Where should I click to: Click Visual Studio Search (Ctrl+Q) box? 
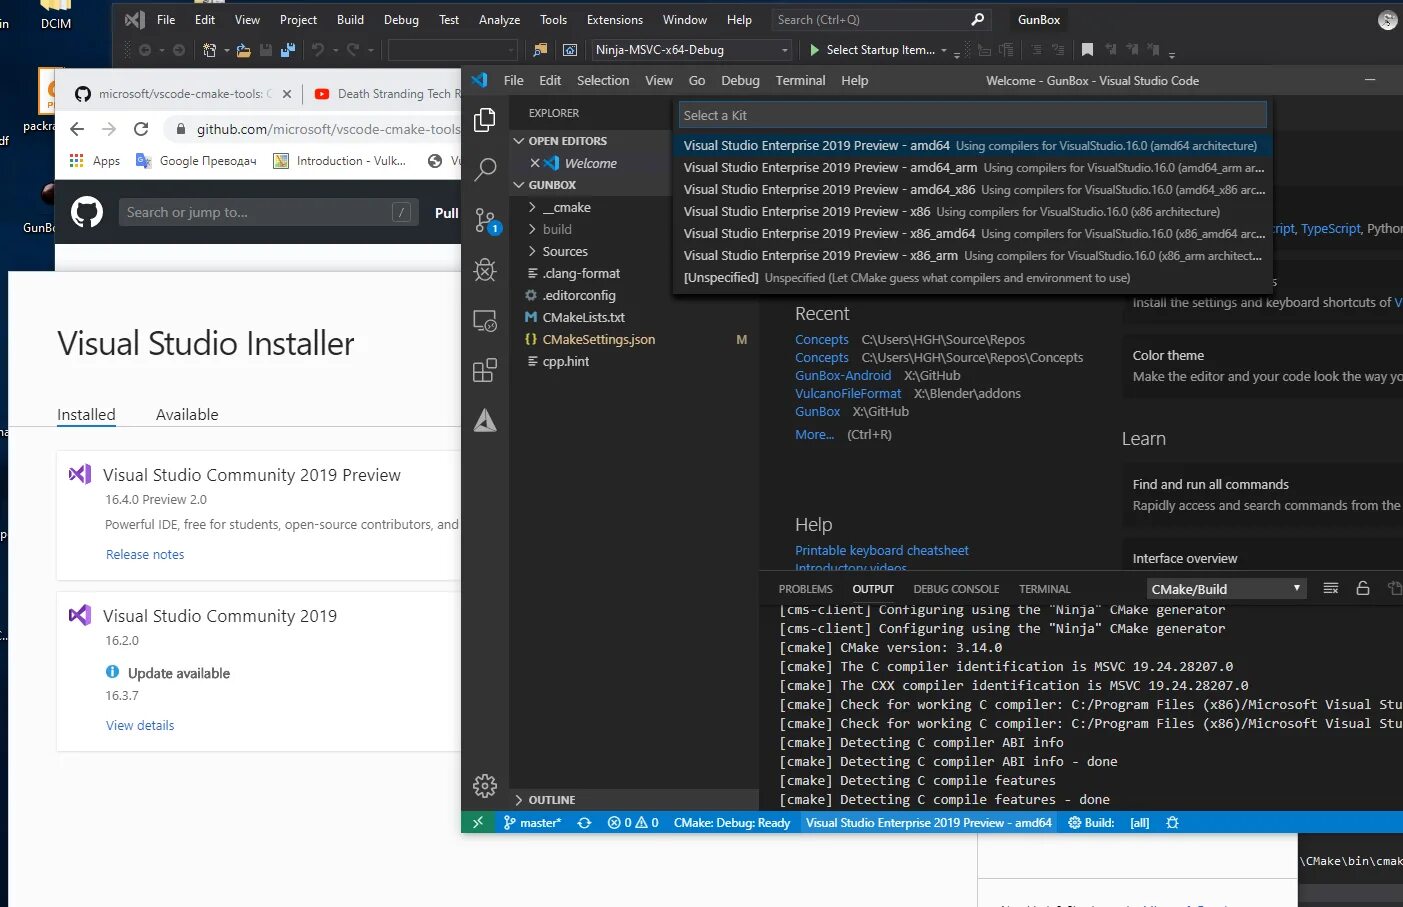click(880, 20)
